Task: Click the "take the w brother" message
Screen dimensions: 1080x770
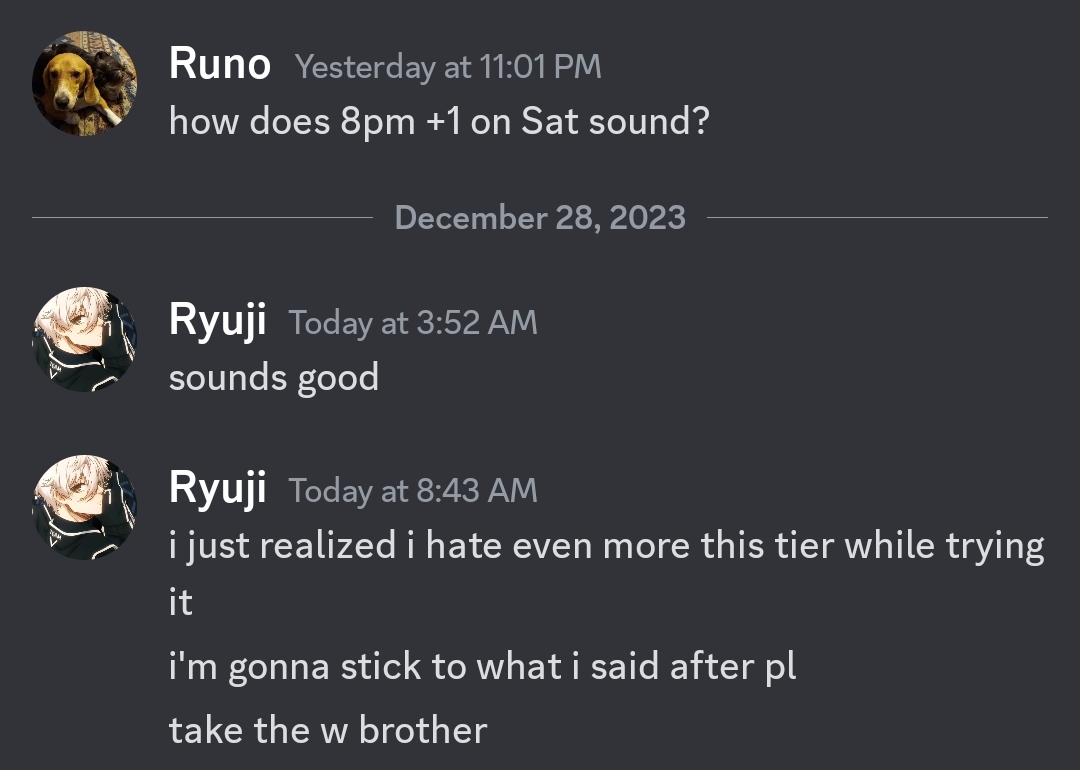Action: tap(327, 730)
